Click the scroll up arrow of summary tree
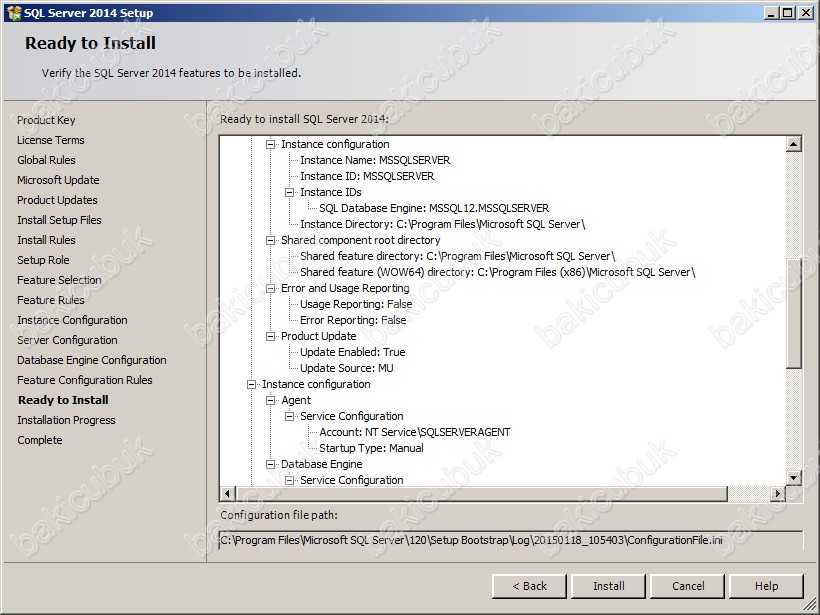The image size is (820, 615). click(794, 144)
